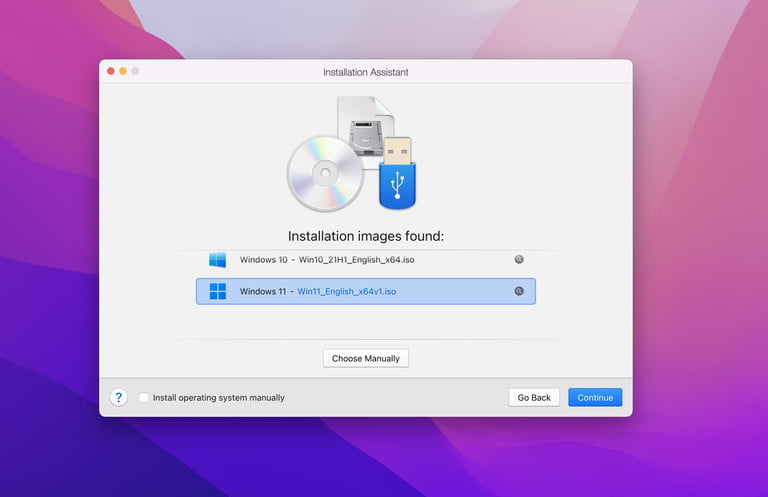768x497 pixels.
Task: Select the Windows 10 installation image row
Action: (366, 260)
